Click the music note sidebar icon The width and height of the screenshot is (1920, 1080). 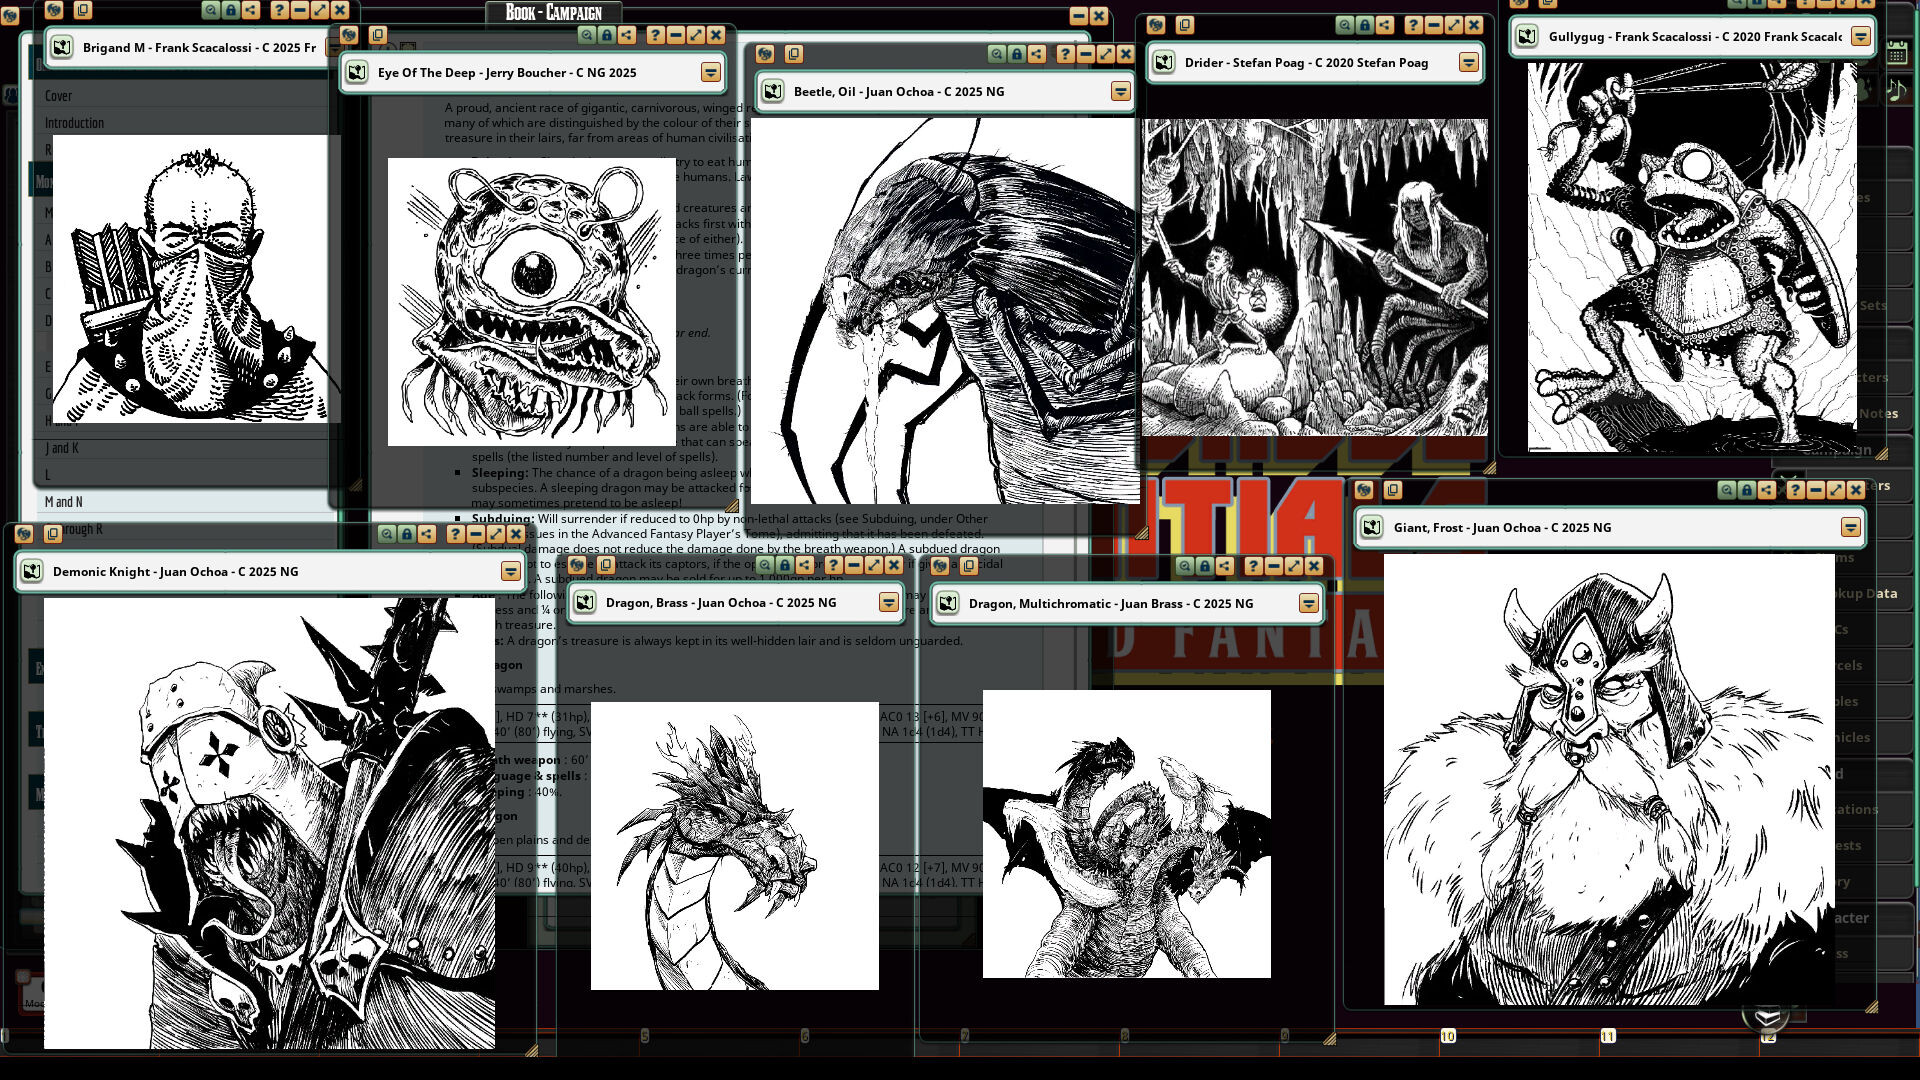1896,90
